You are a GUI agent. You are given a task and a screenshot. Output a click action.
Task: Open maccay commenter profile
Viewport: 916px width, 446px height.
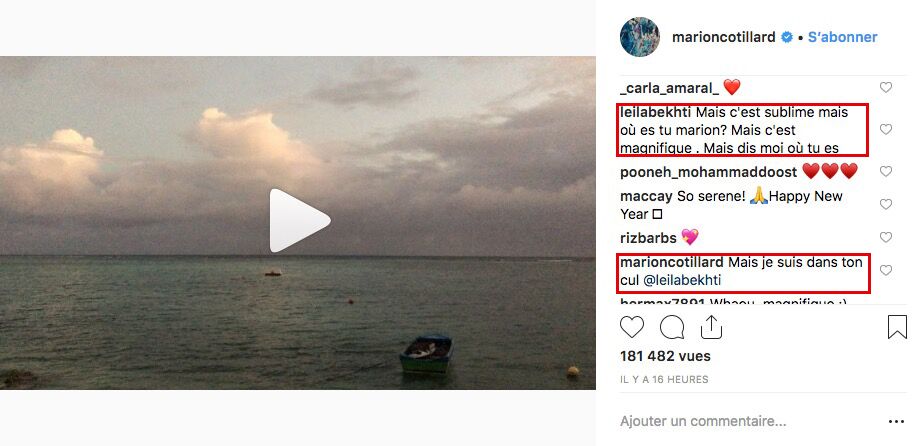click(646, 196)
